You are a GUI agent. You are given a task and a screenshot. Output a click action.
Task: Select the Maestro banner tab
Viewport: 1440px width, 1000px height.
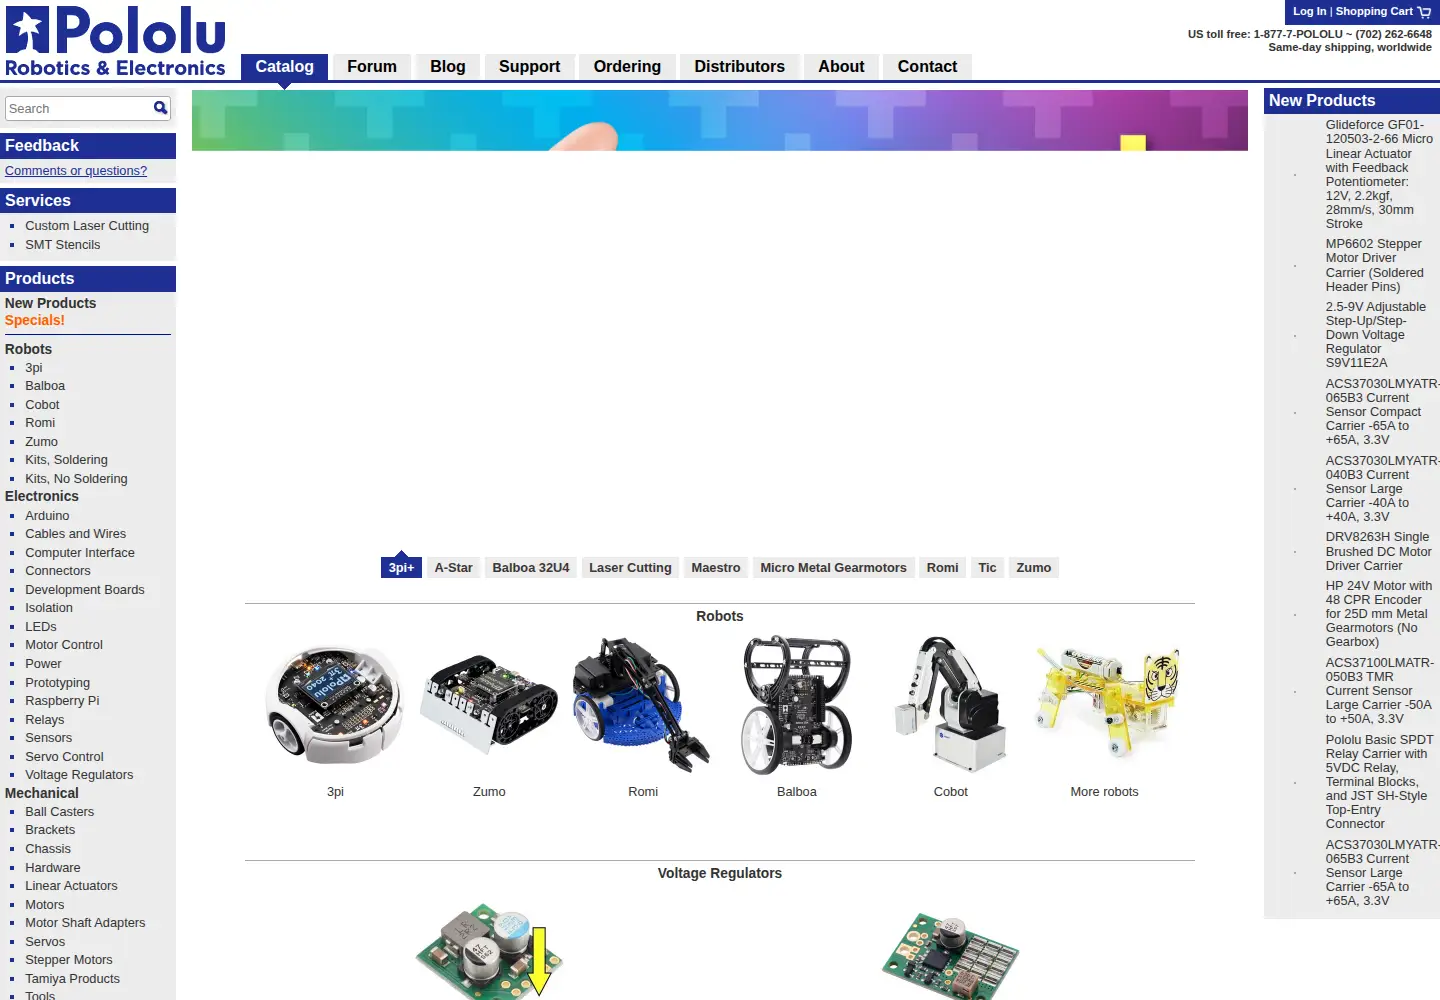[716, 568]
